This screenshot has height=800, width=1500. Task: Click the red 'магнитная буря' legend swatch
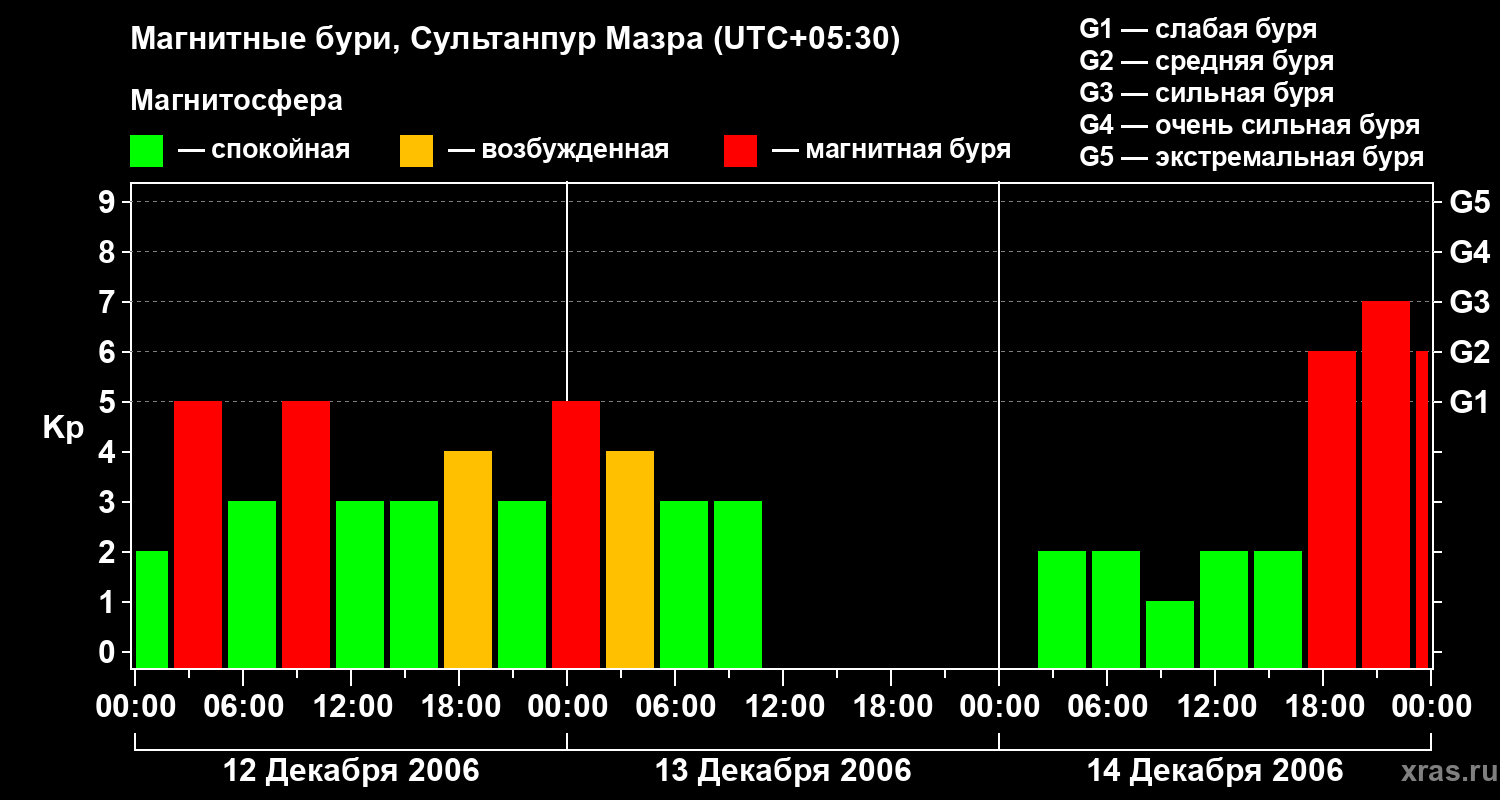740,150
